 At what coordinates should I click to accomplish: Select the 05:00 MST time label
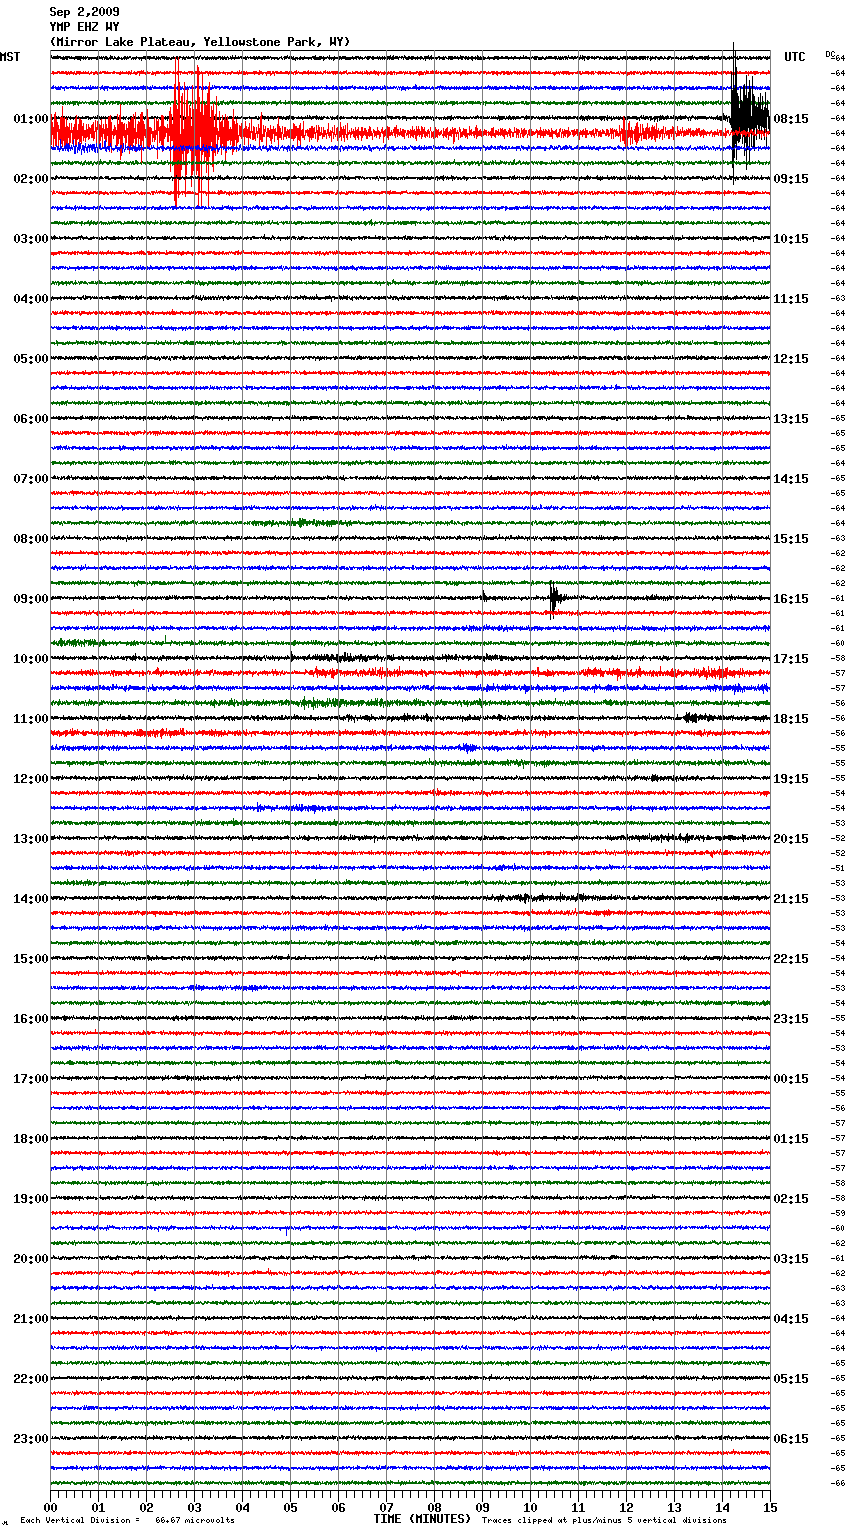[31, 359]
